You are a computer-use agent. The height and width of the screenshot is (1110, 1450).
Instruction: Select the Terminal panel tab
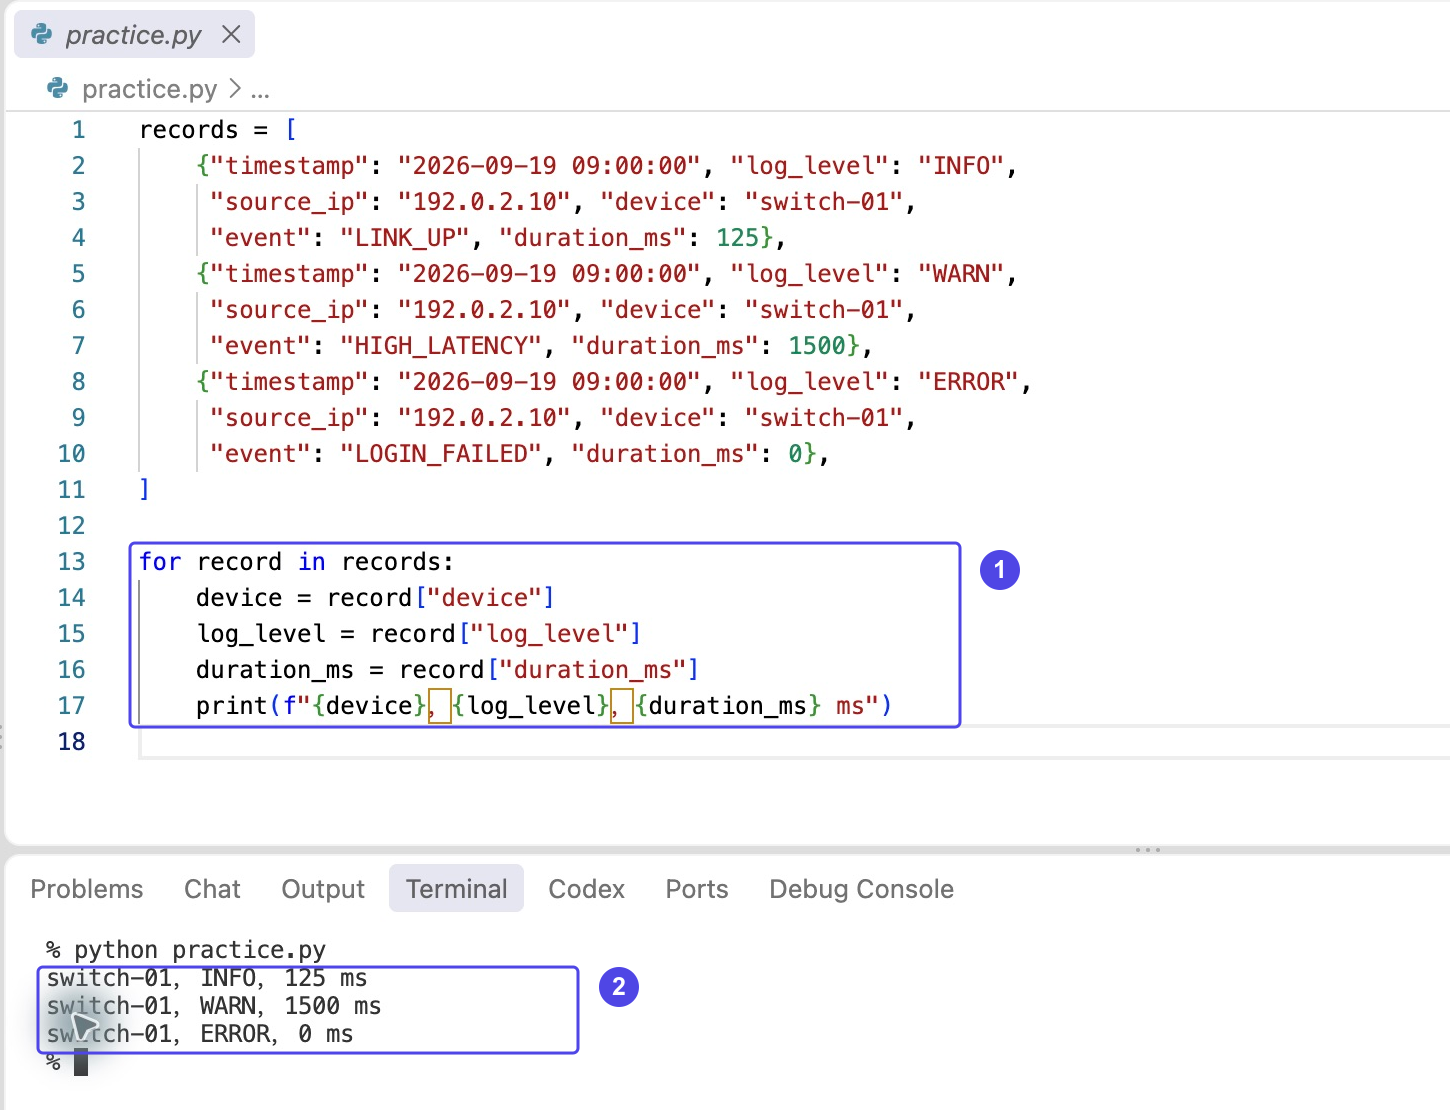(x=456, y=889)
